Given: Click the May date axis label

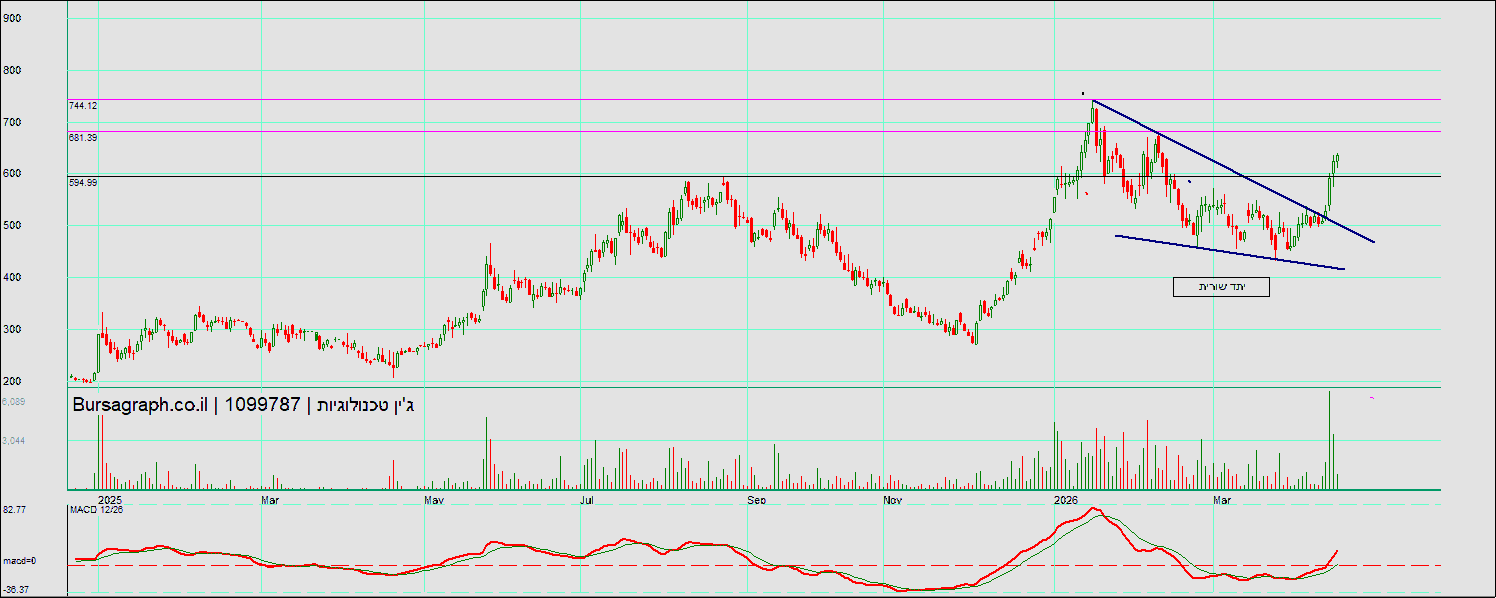Looking at the screenshot, I should tap(434, 498).
